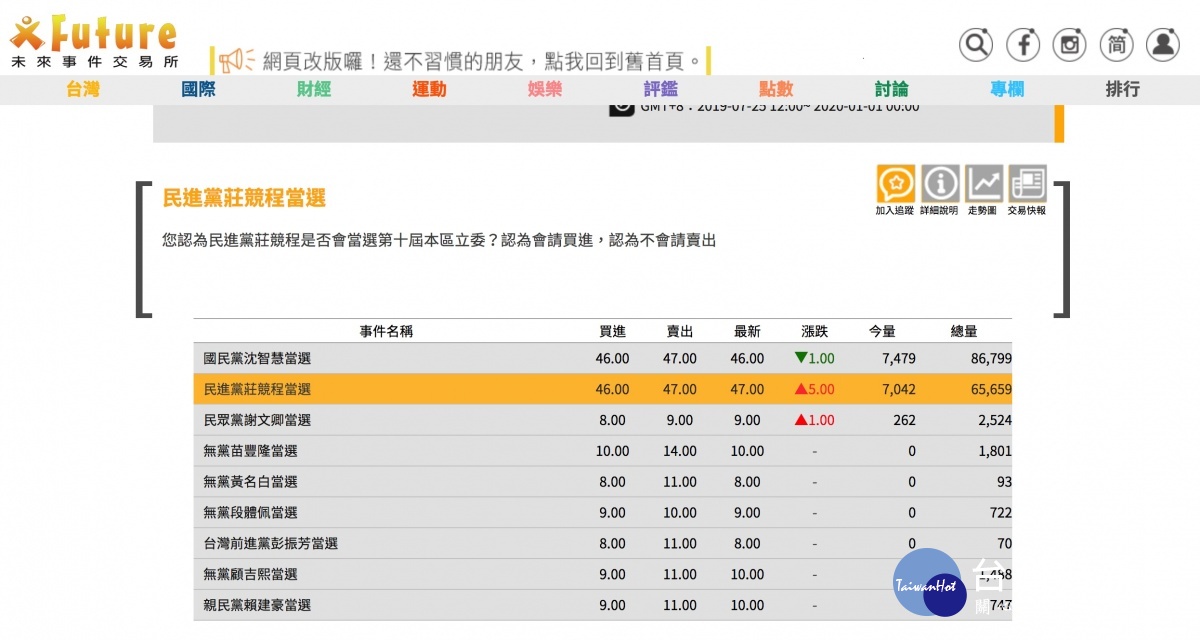Switch to simplified Chinese with 简 icon
This screenshot has height=640, width=1200.
pyautogui.click(x=1117, y=44)
